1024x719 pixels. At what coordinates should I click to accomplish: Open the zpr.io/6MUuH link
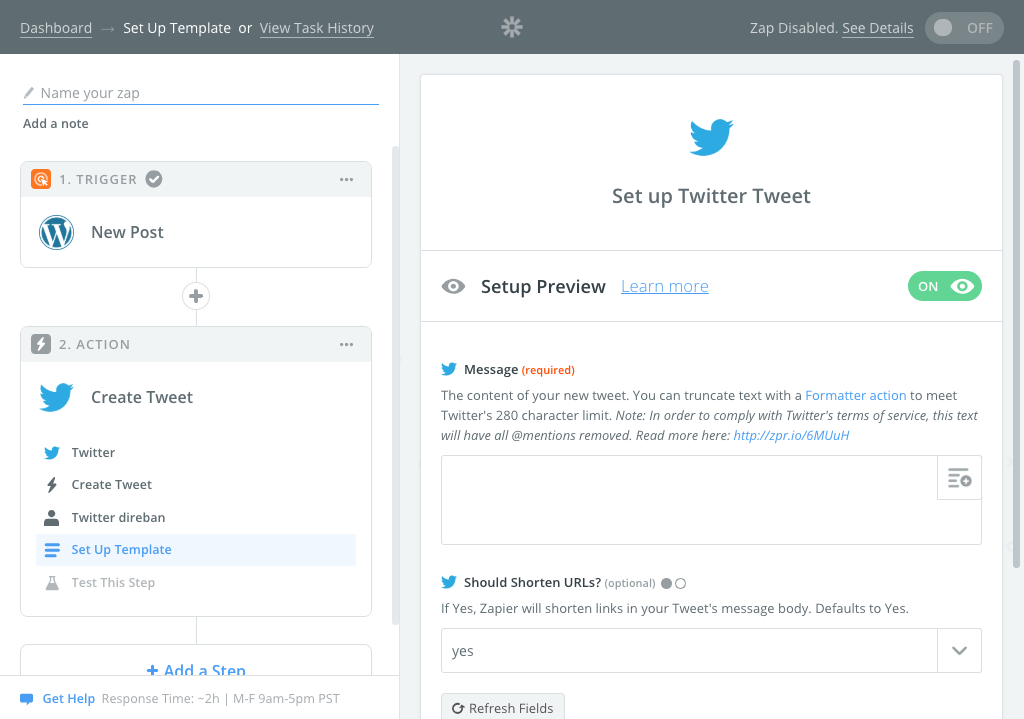pyautogui.click(x=791, y=435)
